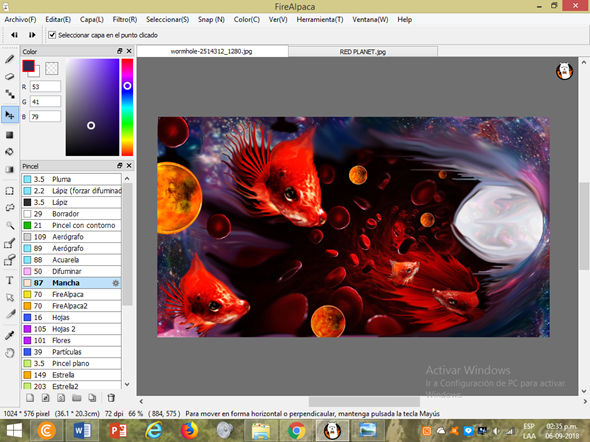Click the R value input field
This screenshot has height=442, width=590.
coord(45,87)
